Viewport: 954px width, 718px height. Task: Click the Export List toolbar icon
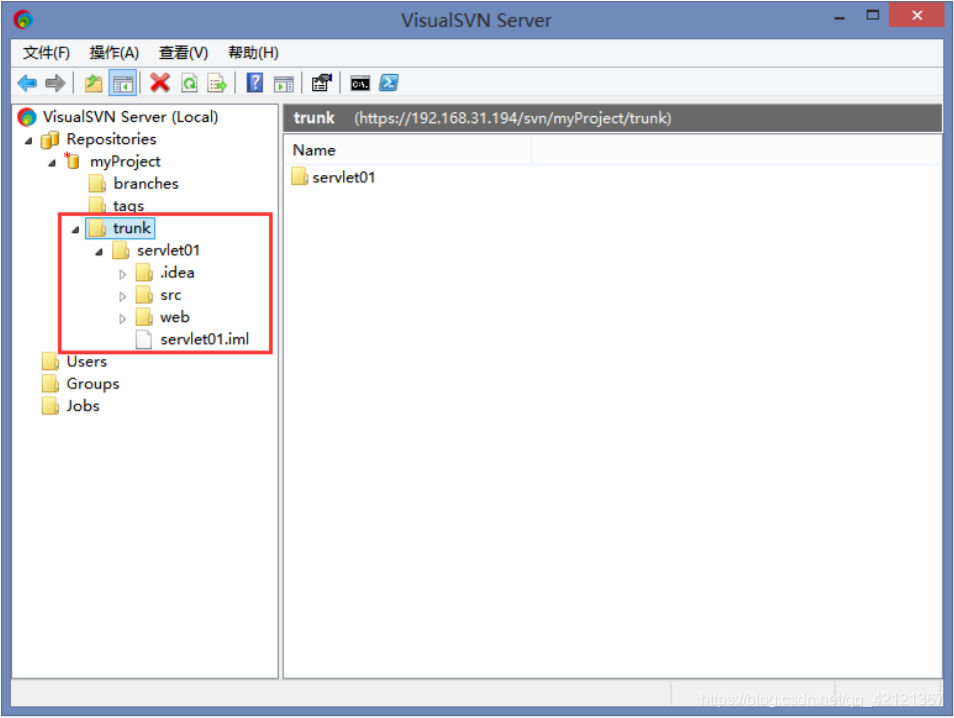(x=217, y=83)
